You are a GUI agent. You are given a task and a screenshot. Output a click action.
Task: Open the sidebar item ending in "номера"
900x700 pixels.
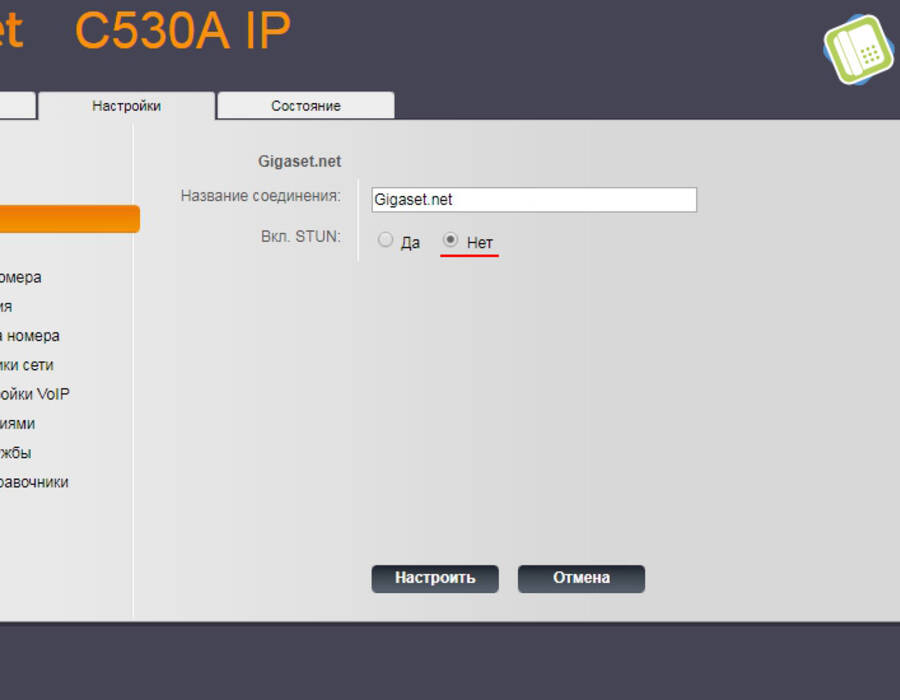click(29, 336)
